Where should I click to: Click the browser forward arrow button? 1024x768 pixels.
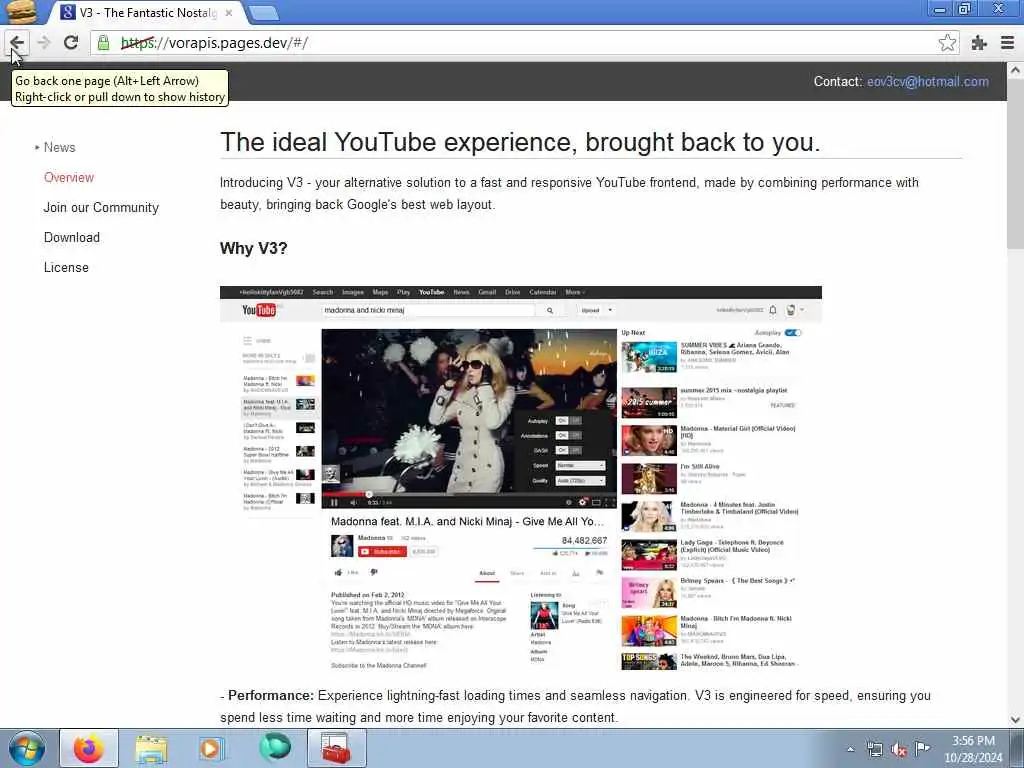point(44,43)
